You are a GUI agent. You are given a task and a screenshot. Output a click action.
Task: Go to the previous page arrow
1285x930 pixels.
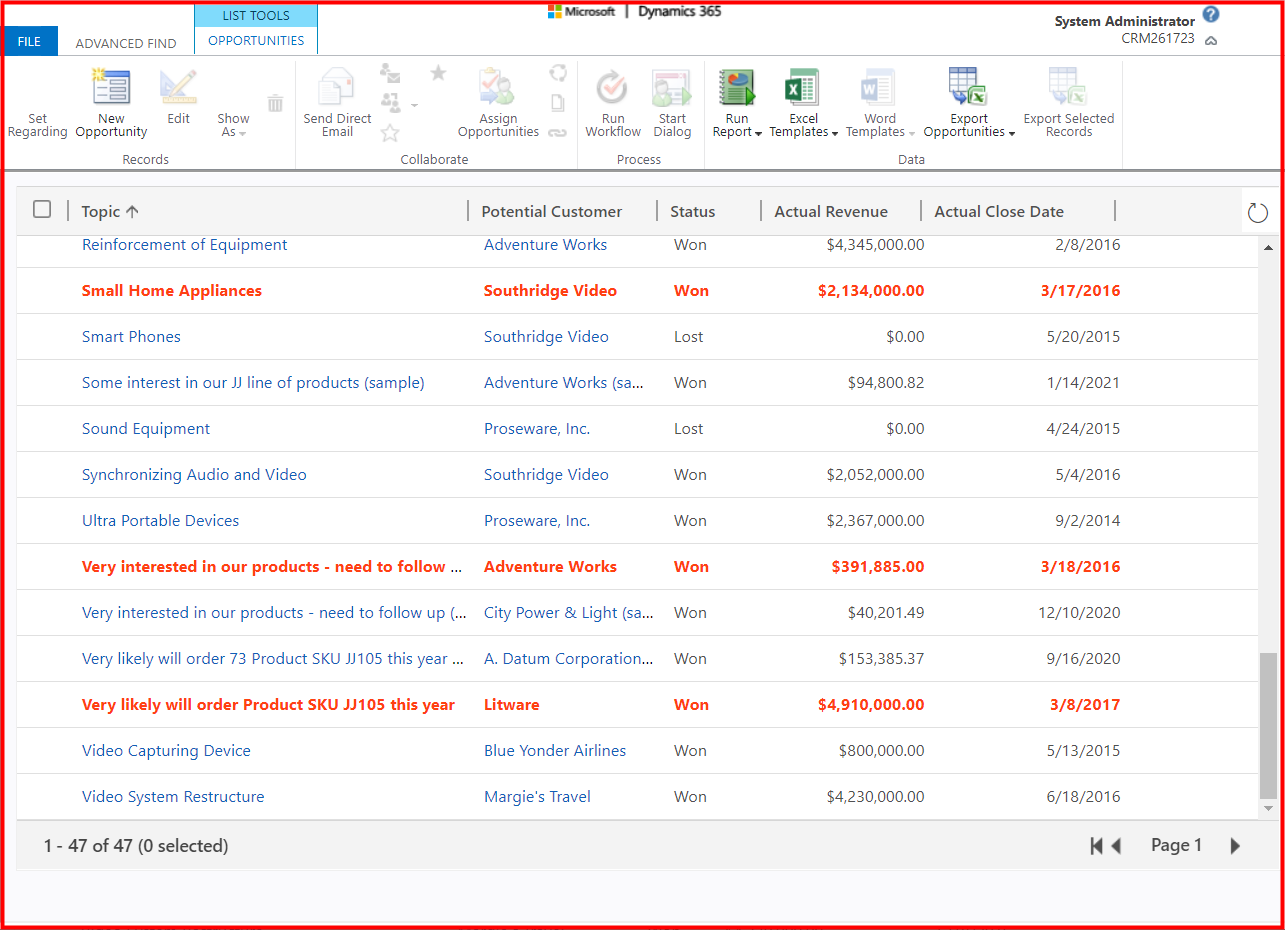click(x=1117, y=846)
